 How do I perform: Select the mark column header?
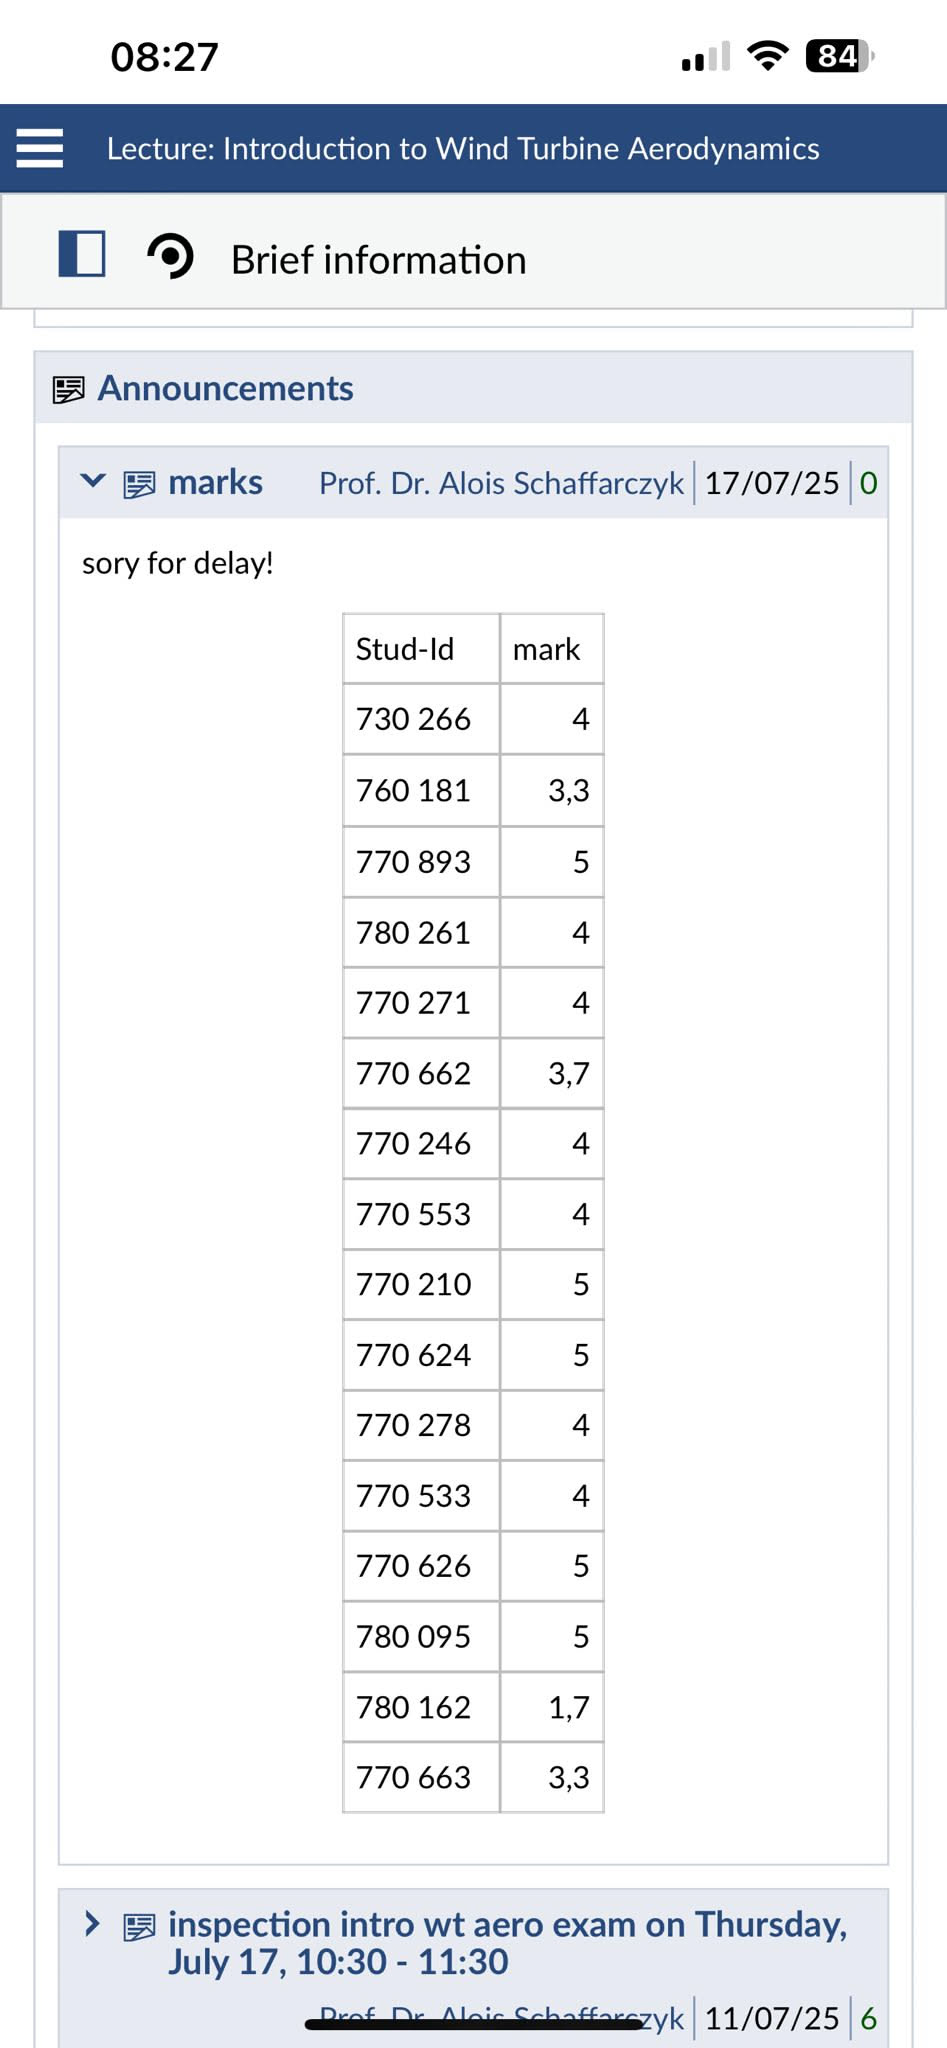tap(546, 649)
